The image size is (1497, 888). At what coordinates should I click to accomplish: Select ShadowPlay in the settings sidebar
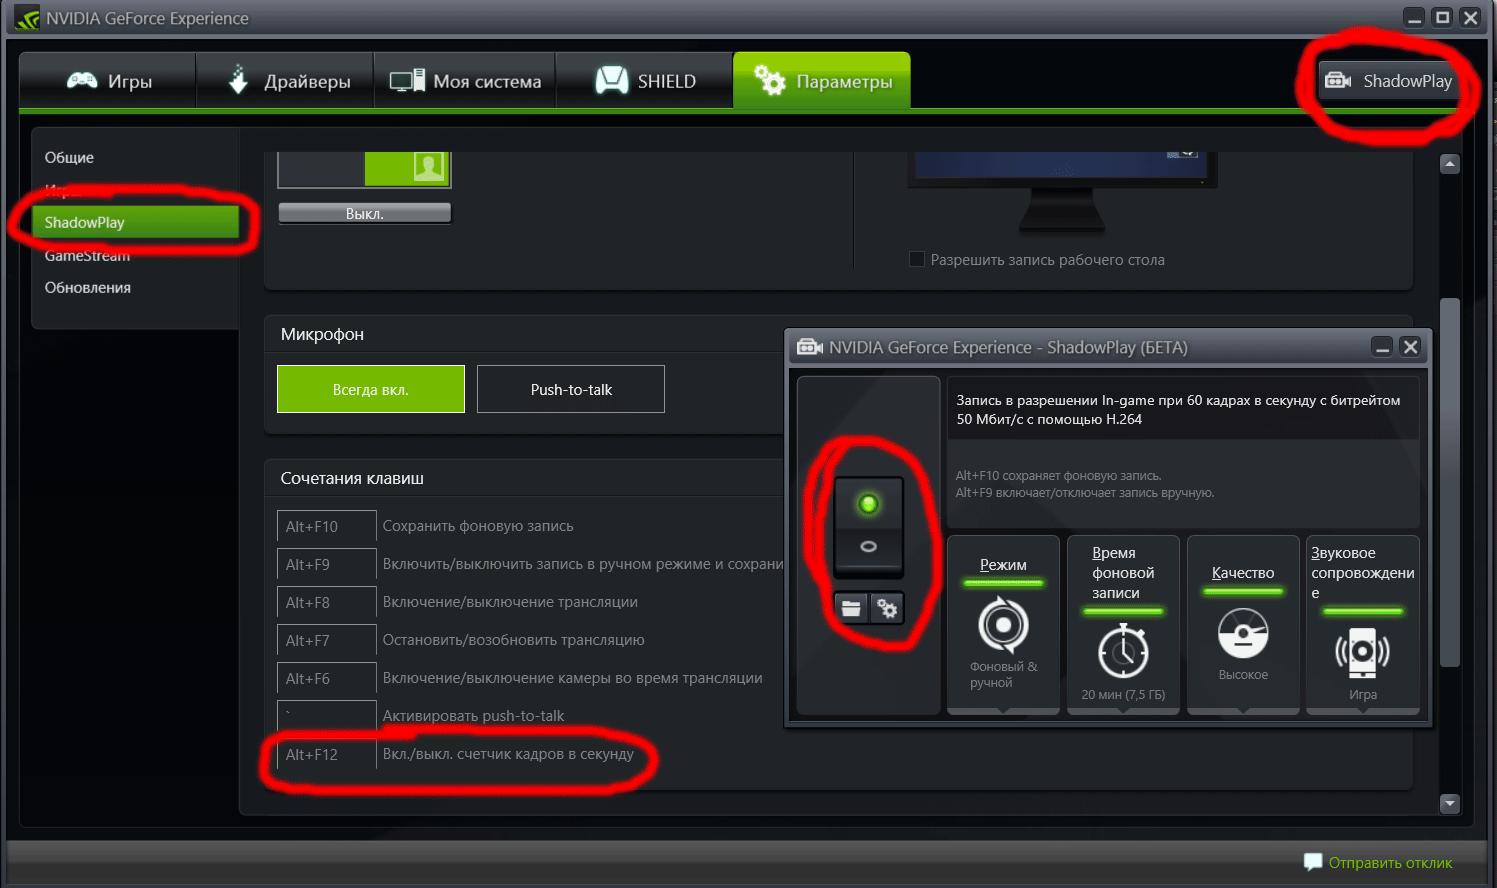click(135, 222)
